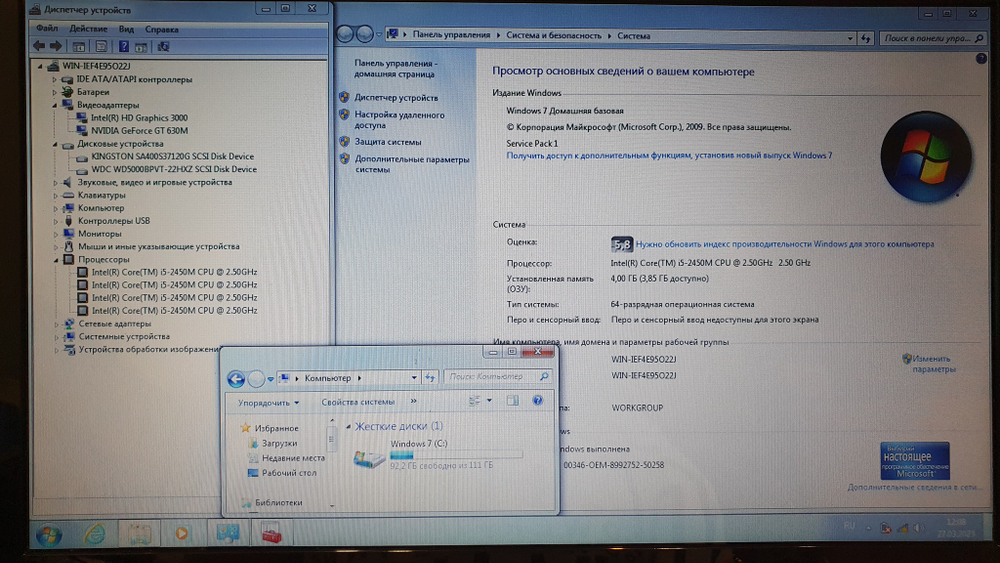Open Properties icon in Device Manager toolbar

(x=101, y=47)
